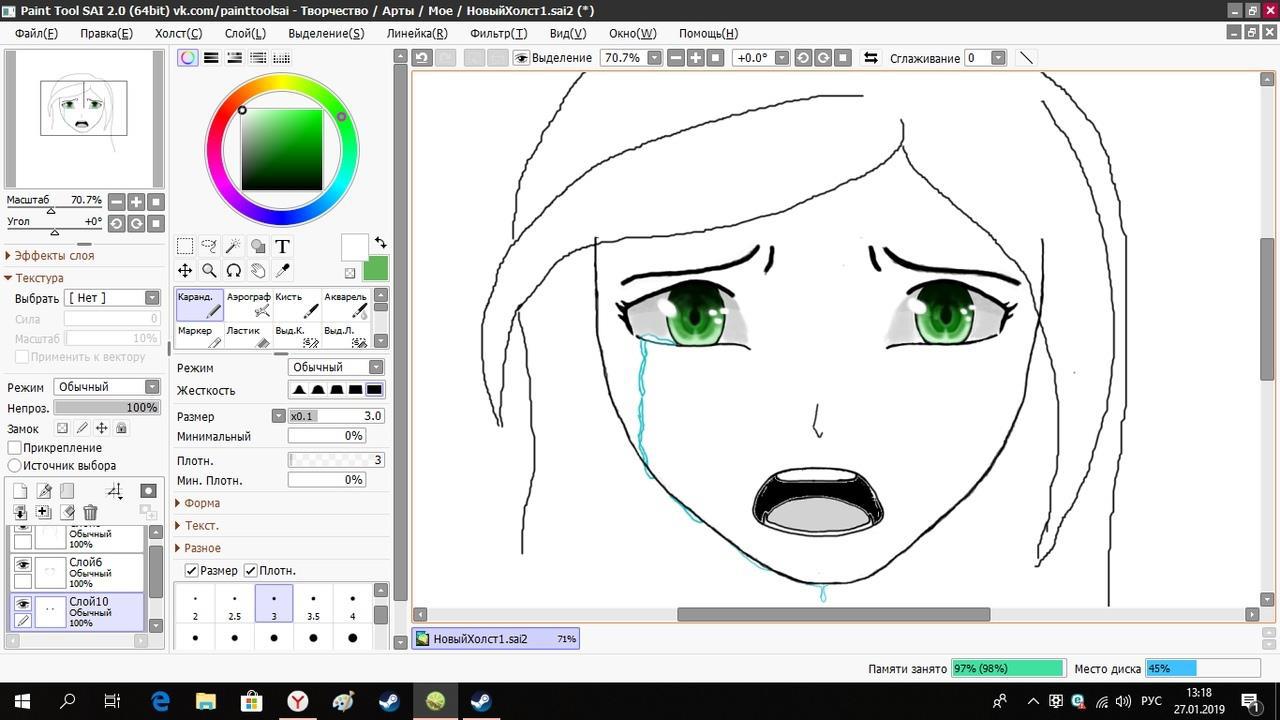Open the Слой menu
This screenshot has width=1280, height=720.
245,33
